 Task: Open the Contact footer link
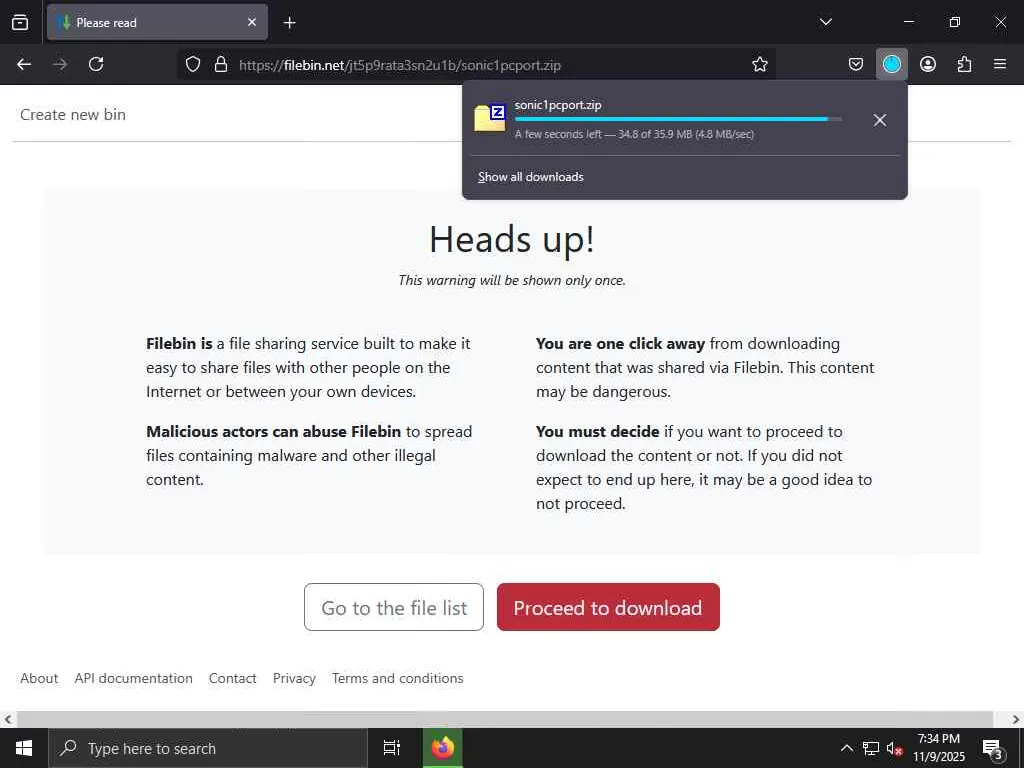tap(232, 678)
